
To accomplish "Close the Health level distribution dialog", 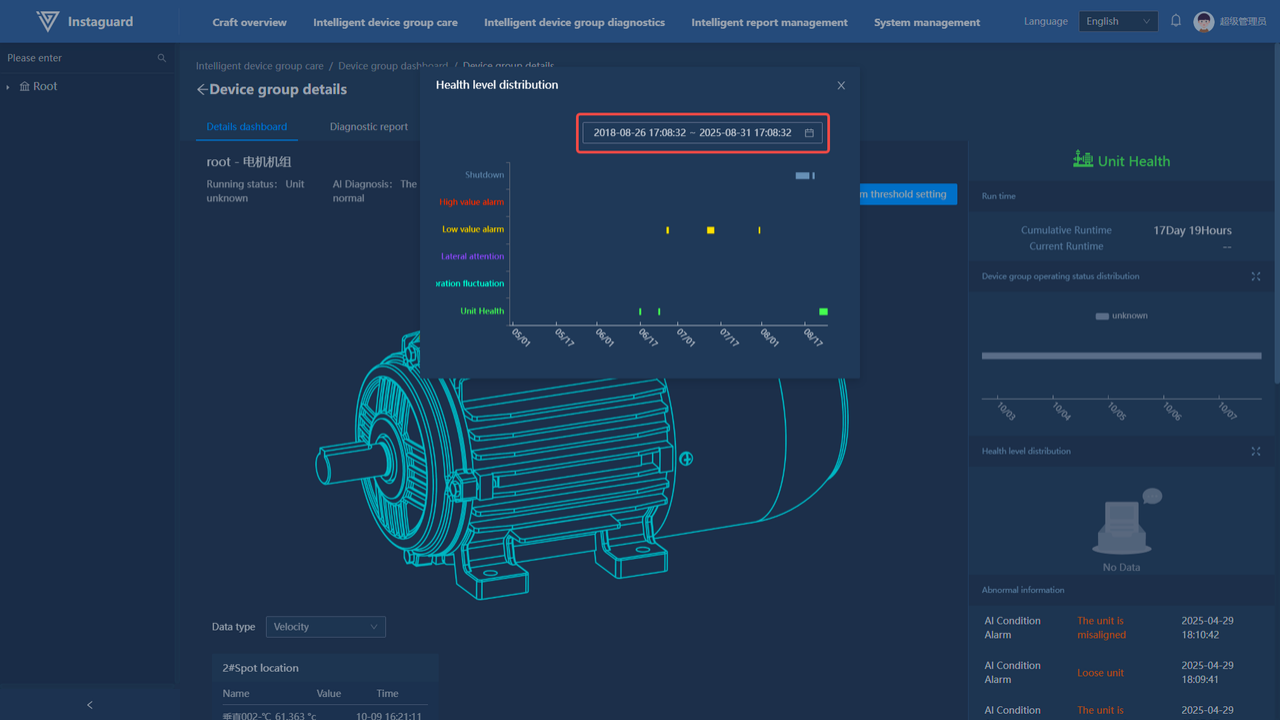I will tap(841, 86).
